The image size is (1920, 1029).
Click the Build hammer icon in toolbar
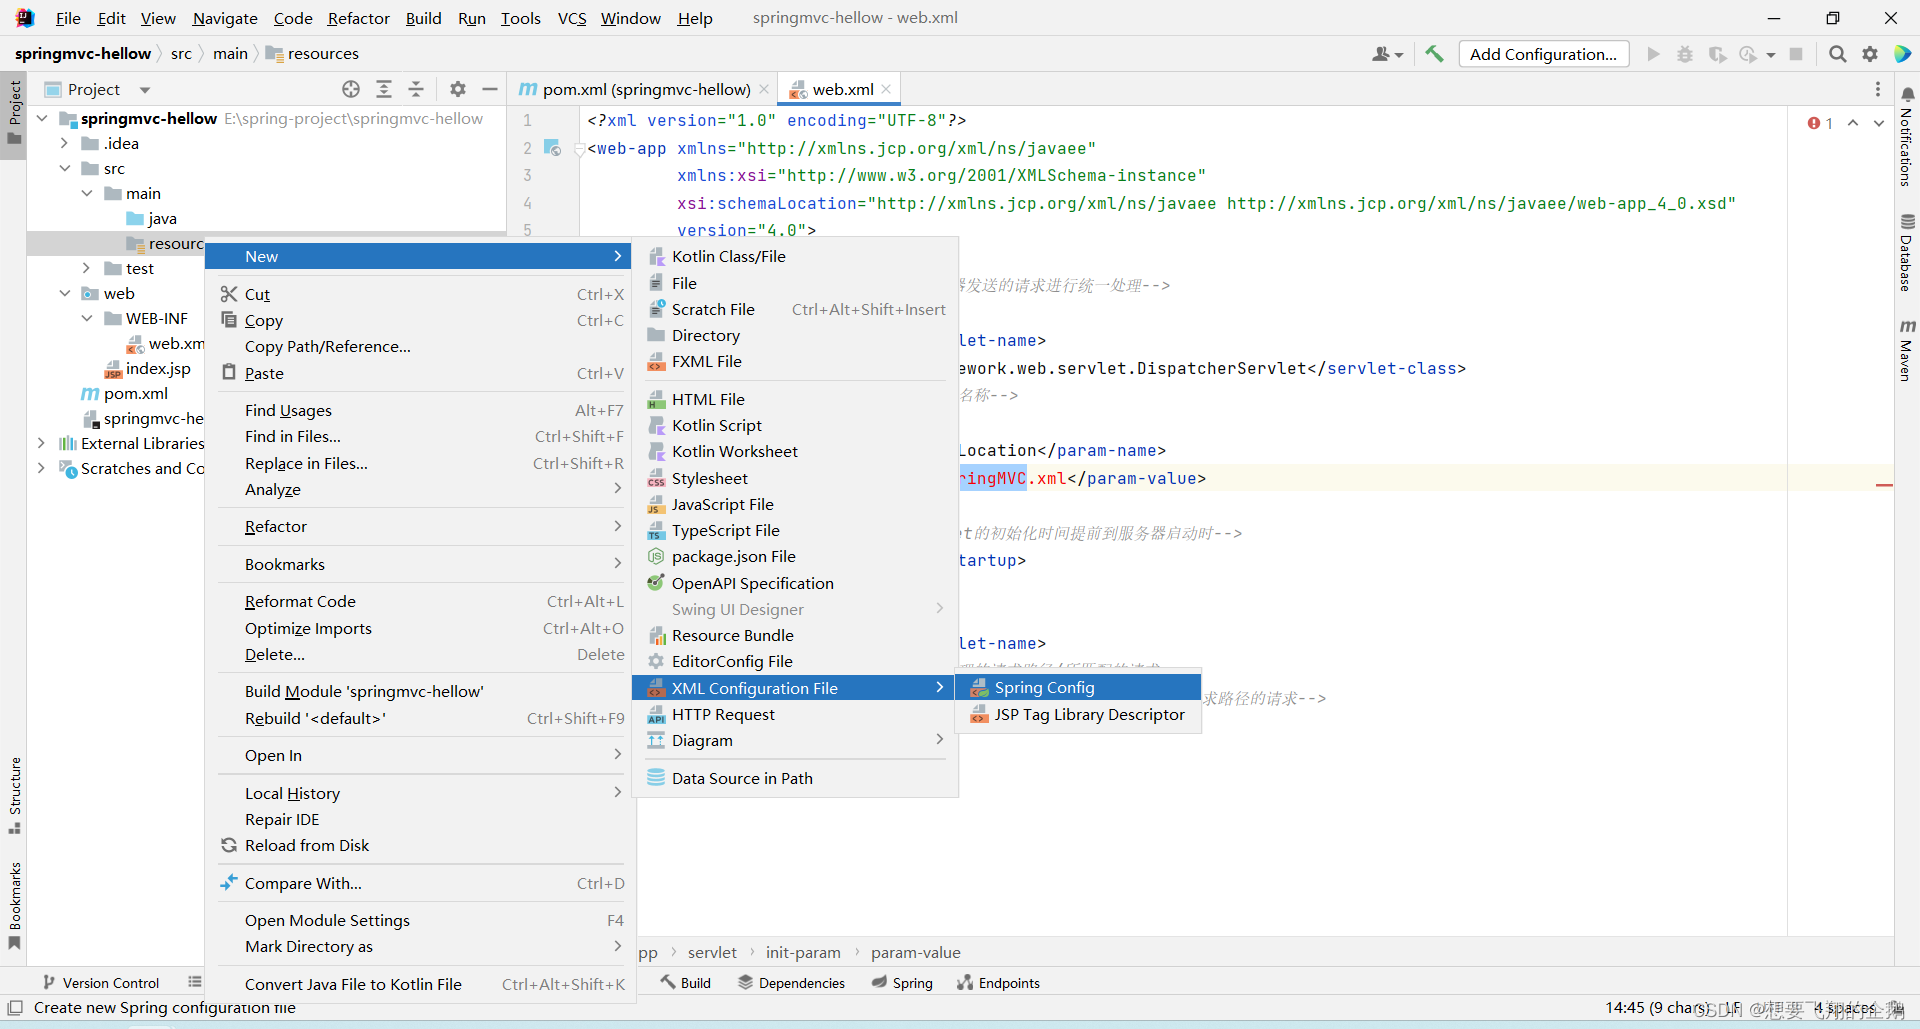1434,54
